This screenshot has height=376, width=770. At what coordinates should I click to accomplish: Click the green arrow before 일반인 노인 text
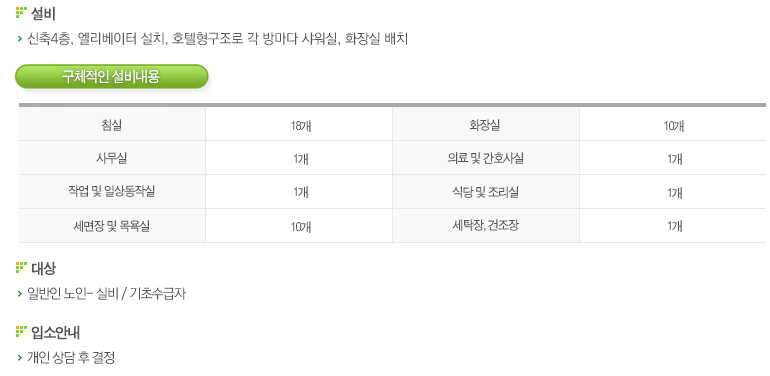[x=20, y=294]
